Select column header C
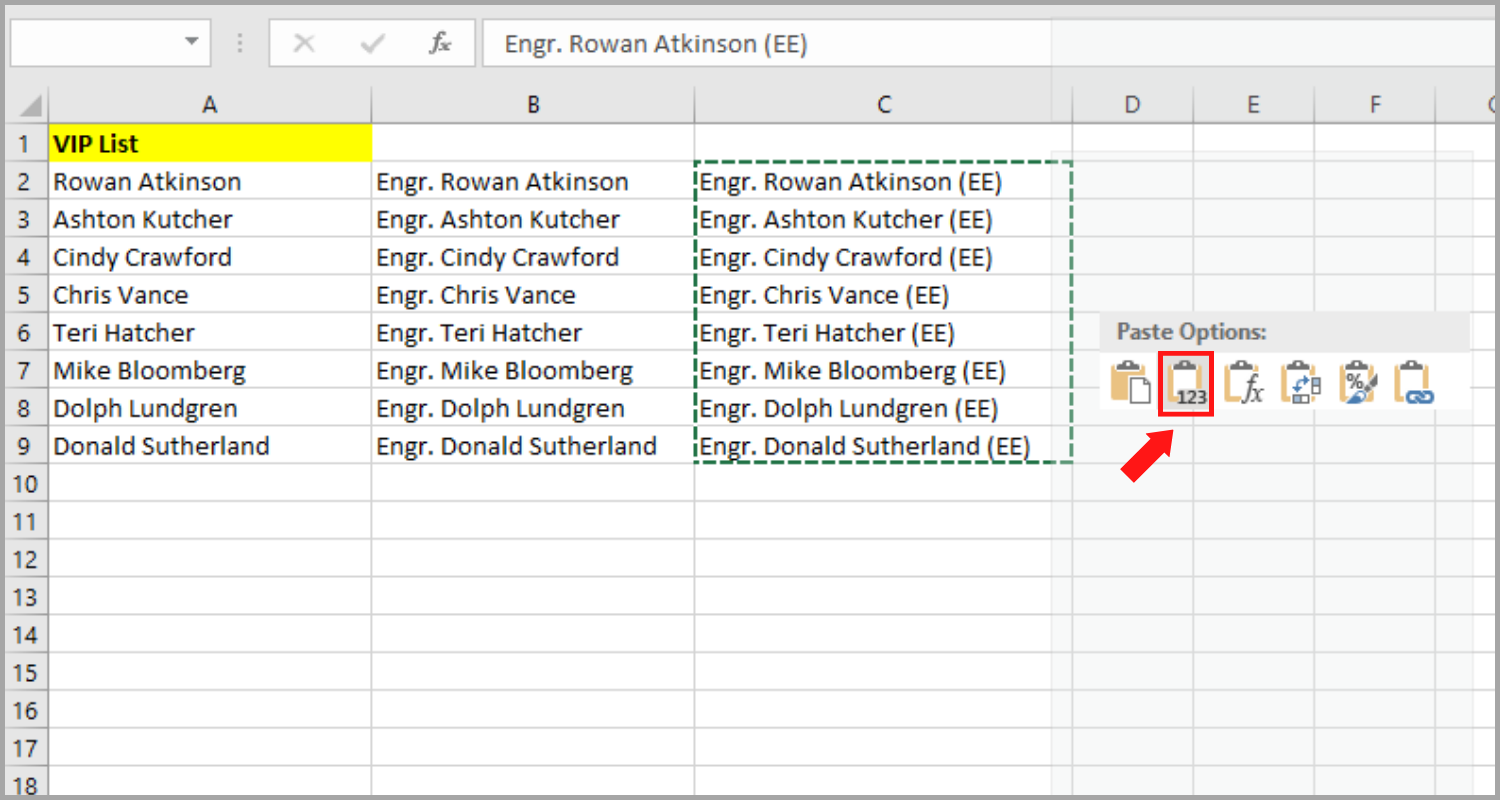 coord(883,104)
